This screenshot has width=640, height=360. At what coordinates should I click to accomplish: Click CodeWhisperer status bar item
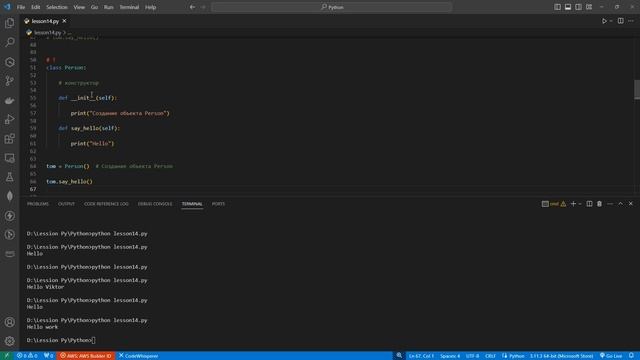[x=139, y=356]
